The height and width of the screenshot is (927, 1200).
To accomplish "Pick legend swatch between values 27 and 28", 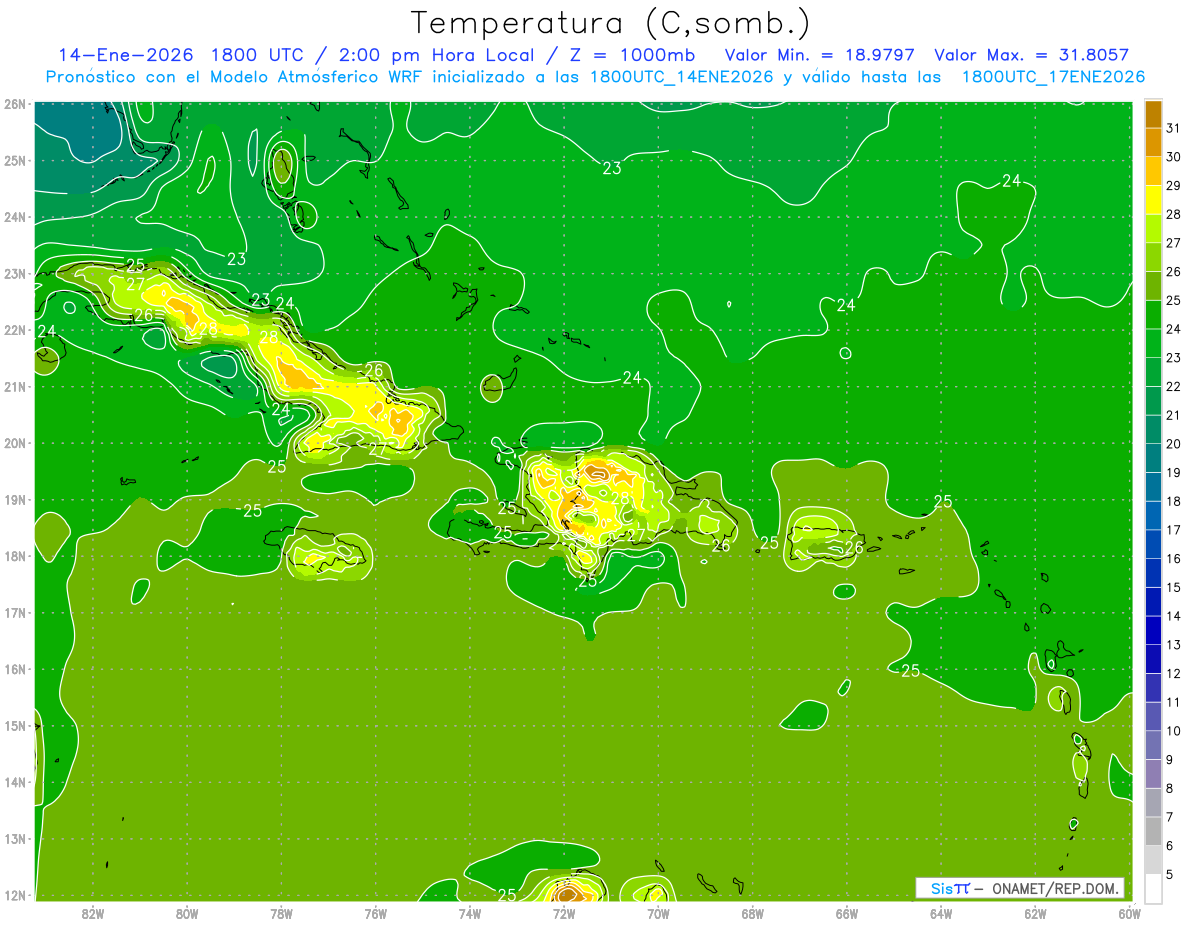I will coord(1153,229).
